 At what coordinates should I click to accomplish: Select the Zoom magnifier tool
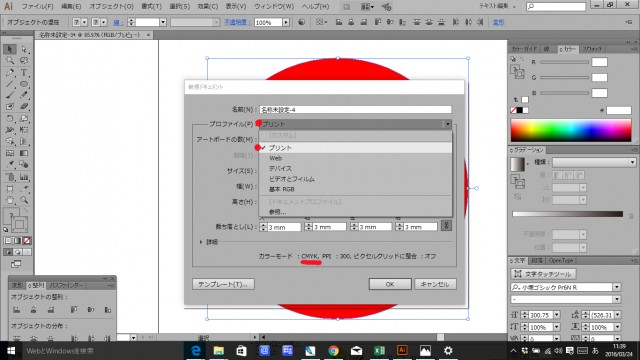pyautogui.click(x=24, y=200)
